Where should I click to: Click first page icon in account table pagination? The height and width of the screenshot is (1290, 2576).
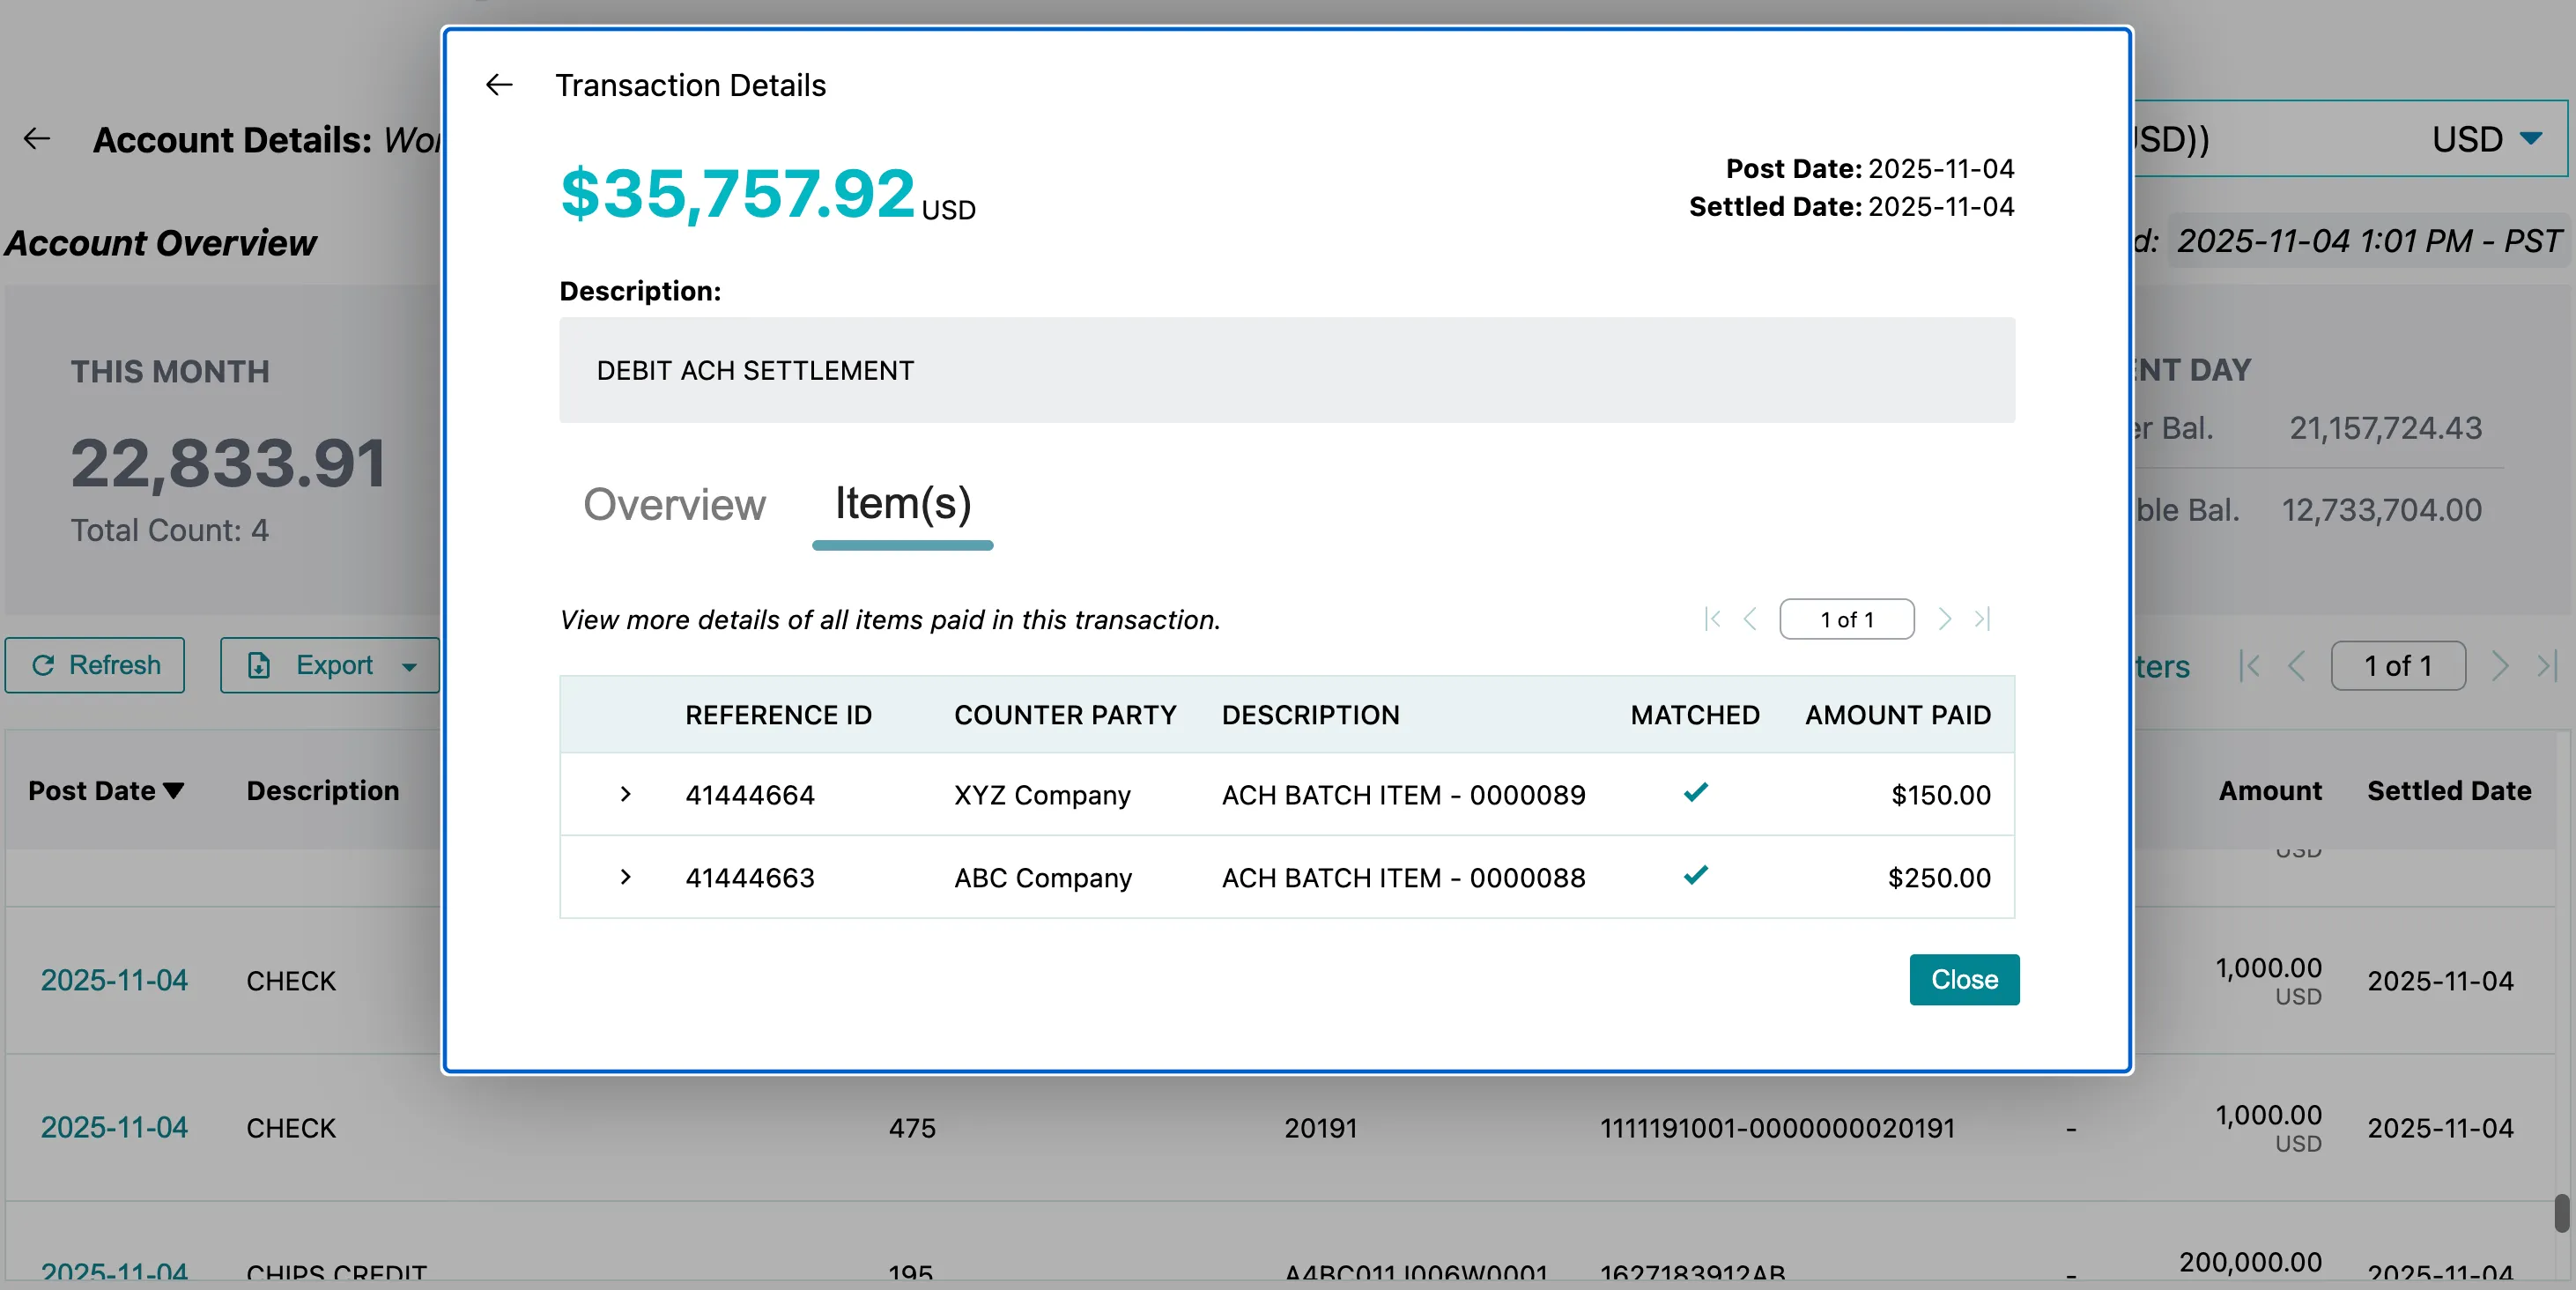coord(2250,666)
